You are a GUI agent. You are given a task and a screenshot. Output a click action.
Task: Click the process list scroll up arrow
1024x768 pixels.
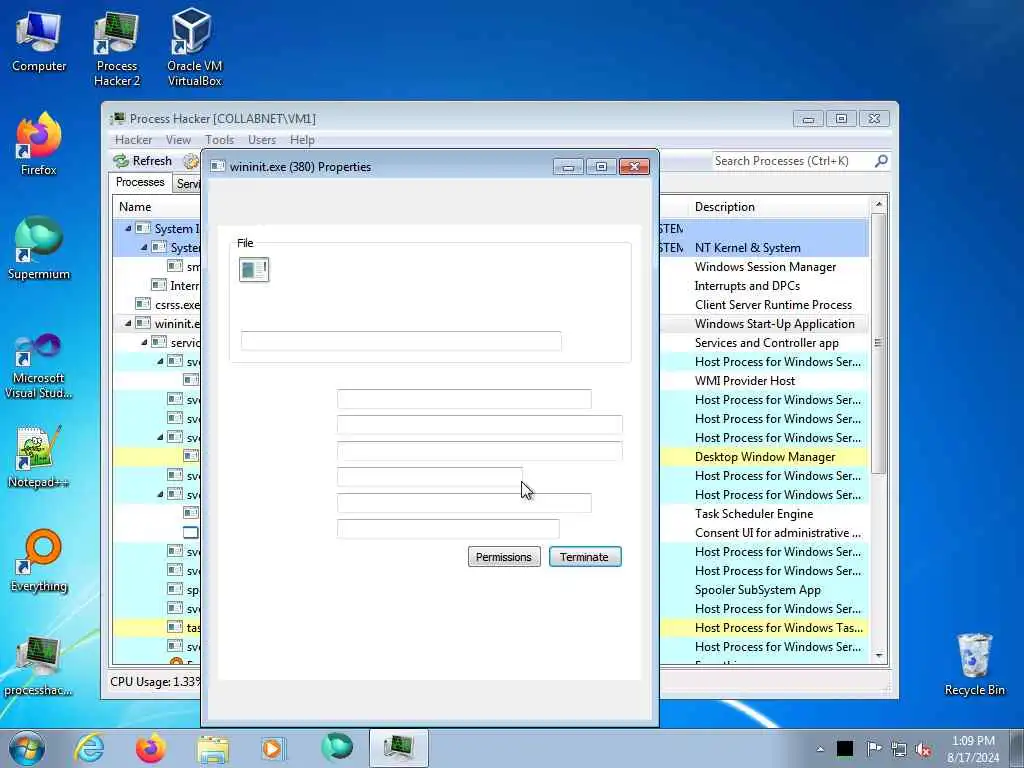point(878,205)
